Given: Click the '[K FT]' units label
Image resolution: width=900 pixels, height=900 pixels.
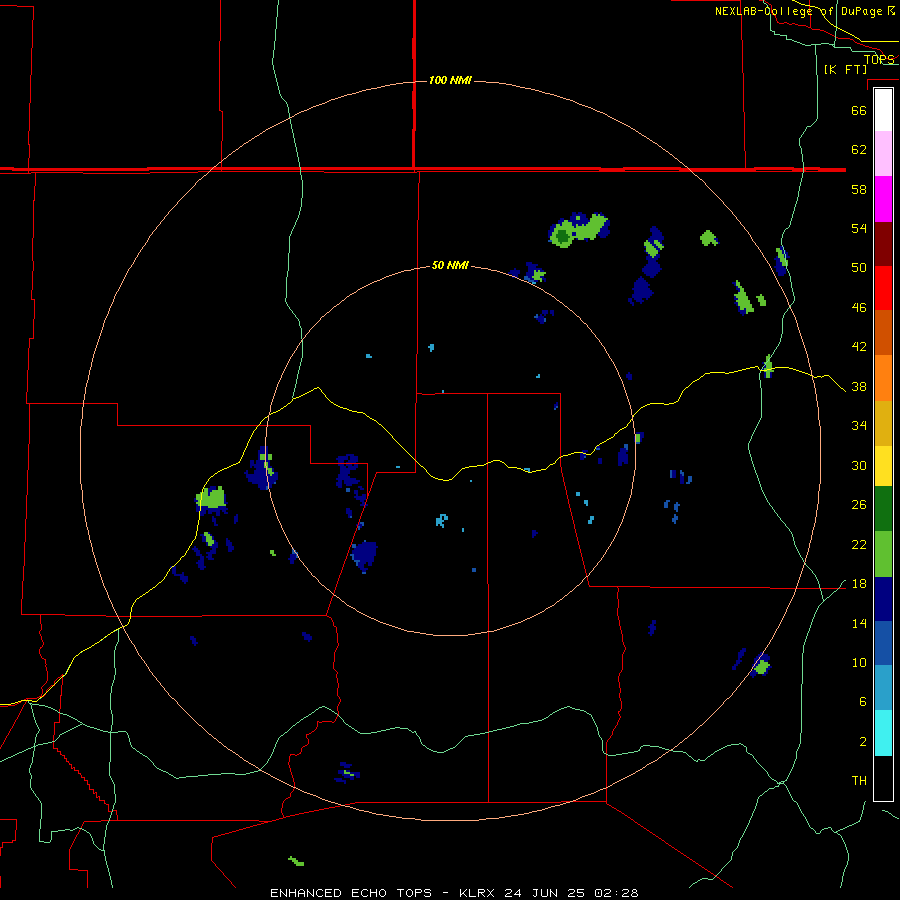Looking at the screenshot, I should 845,69.
